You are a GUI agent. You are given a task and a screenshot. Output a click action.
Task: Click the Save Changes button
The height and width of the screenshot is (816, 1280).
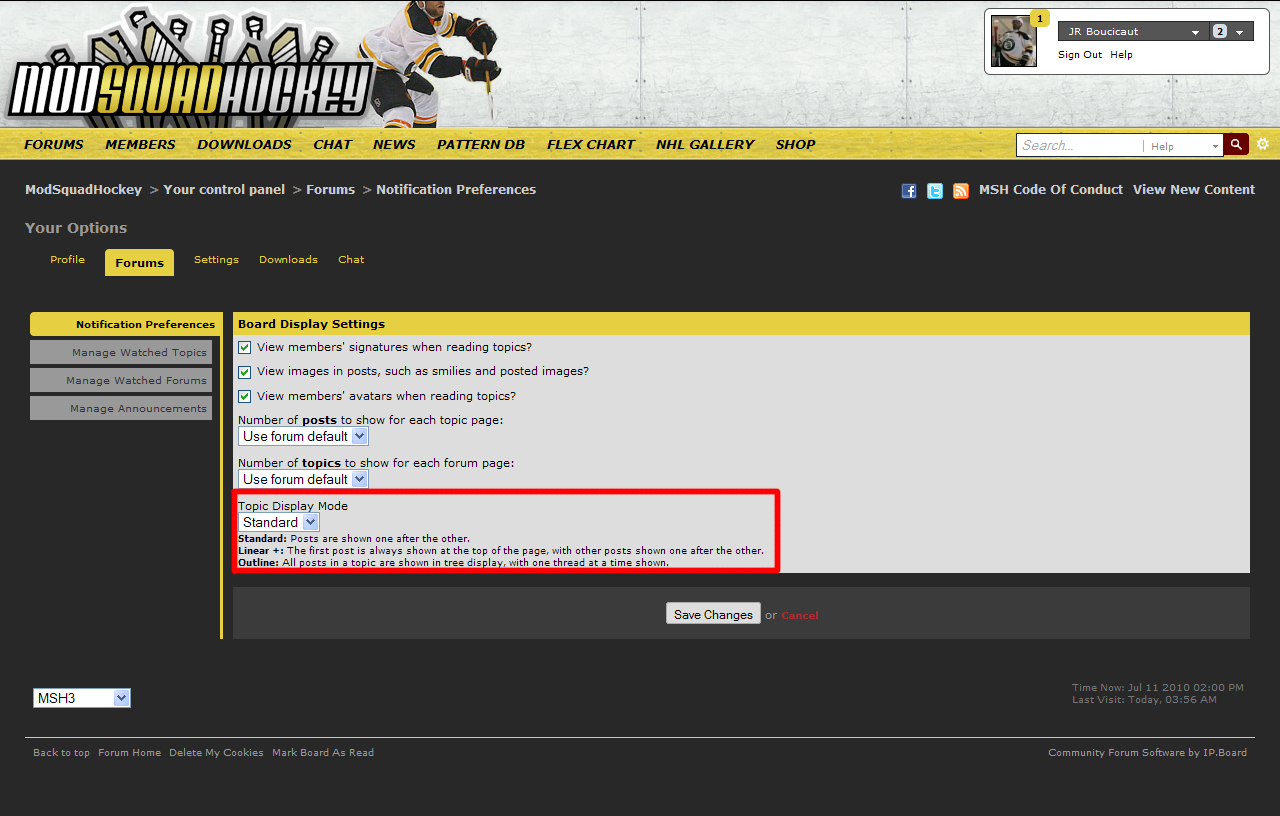pyautogui.click(x=713, y=614)
